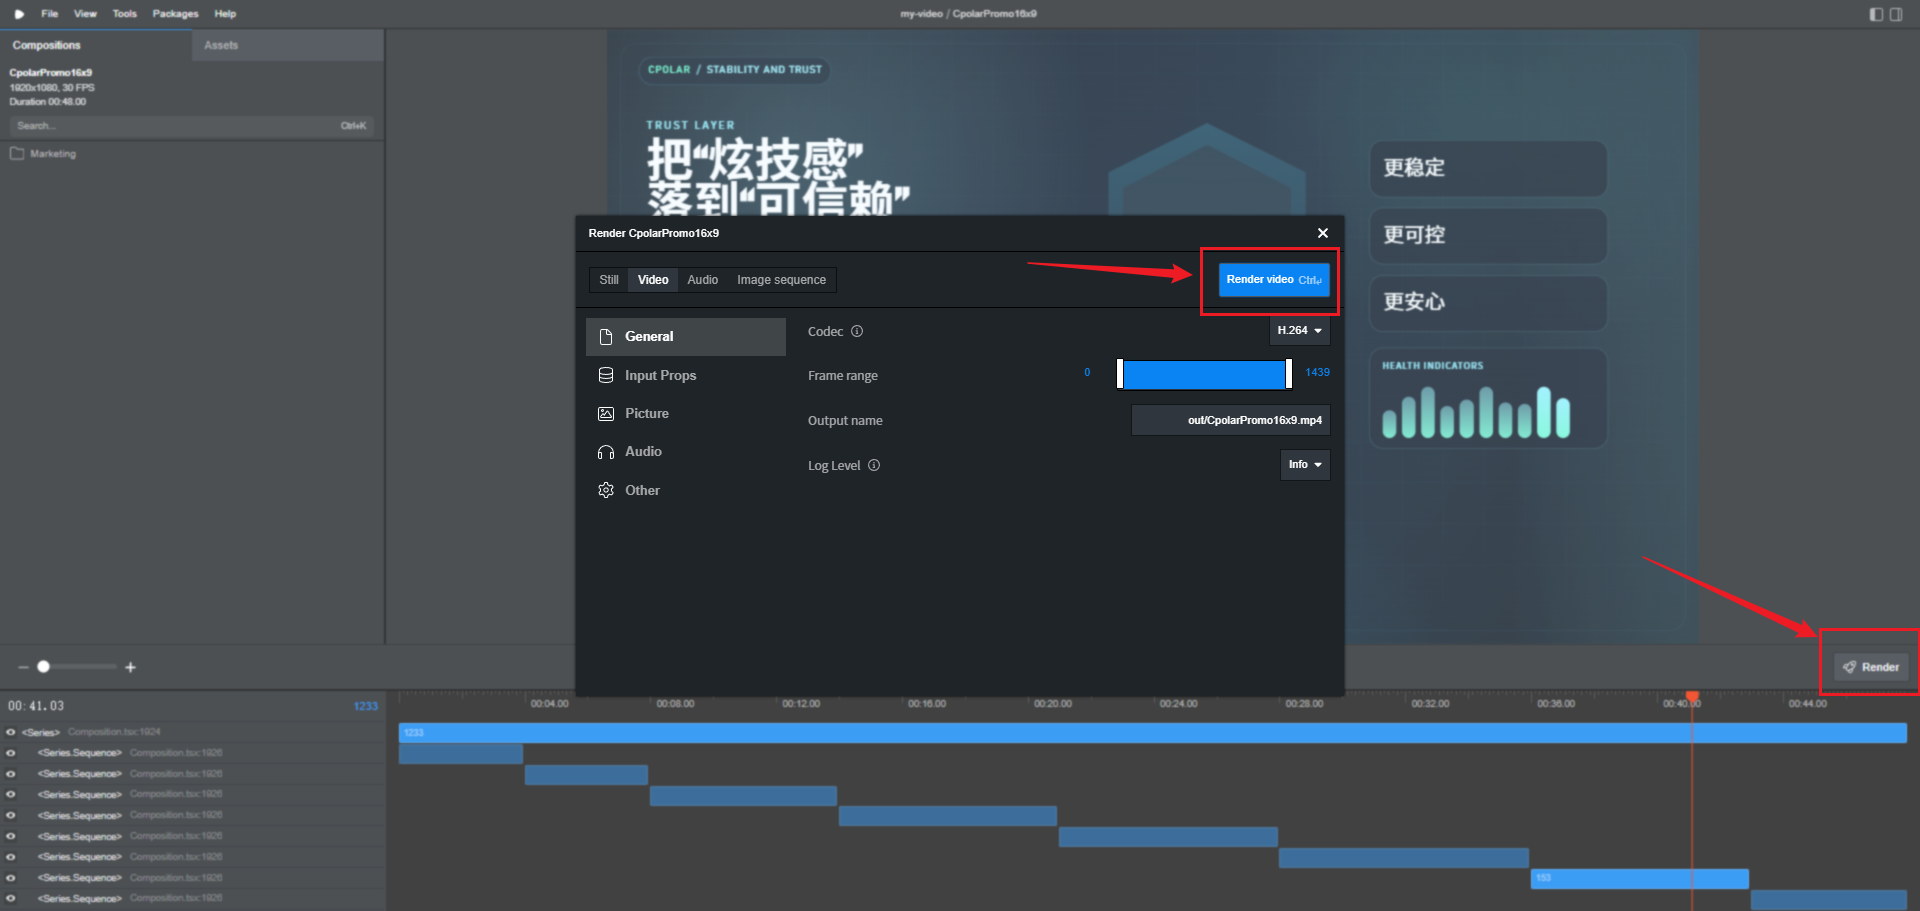1920x911 pixels.
Task: Open the Input Props settings section
Action: [x=660, y=375]
